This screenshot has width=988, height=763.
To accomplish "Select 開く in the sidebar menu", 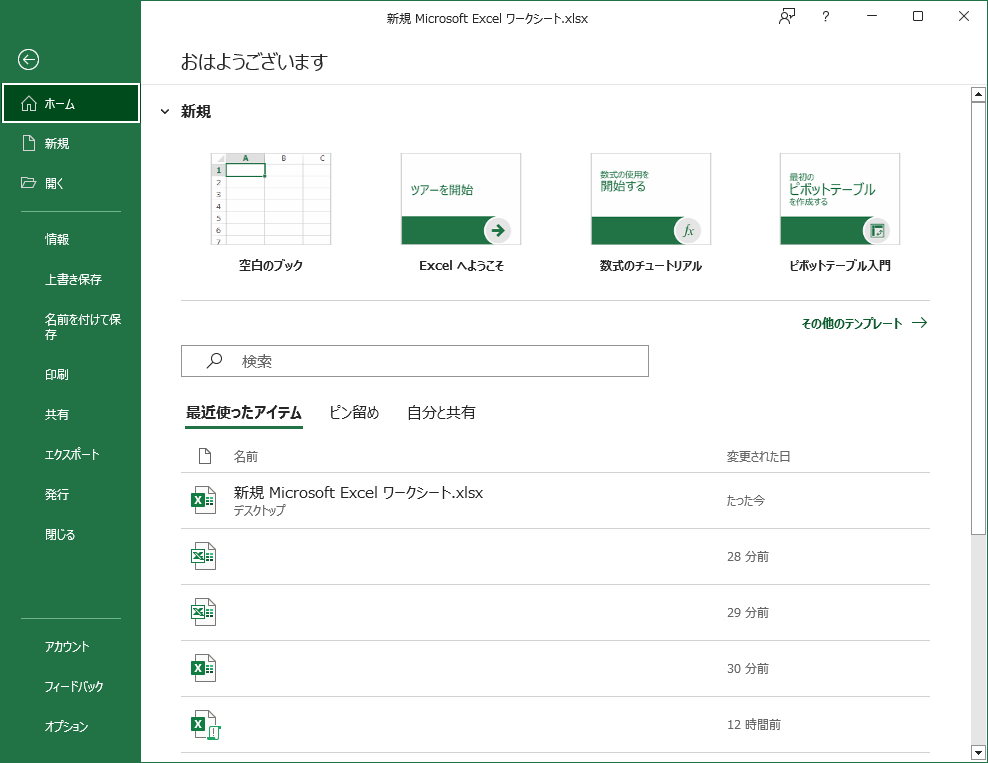I will click(71, 183).
